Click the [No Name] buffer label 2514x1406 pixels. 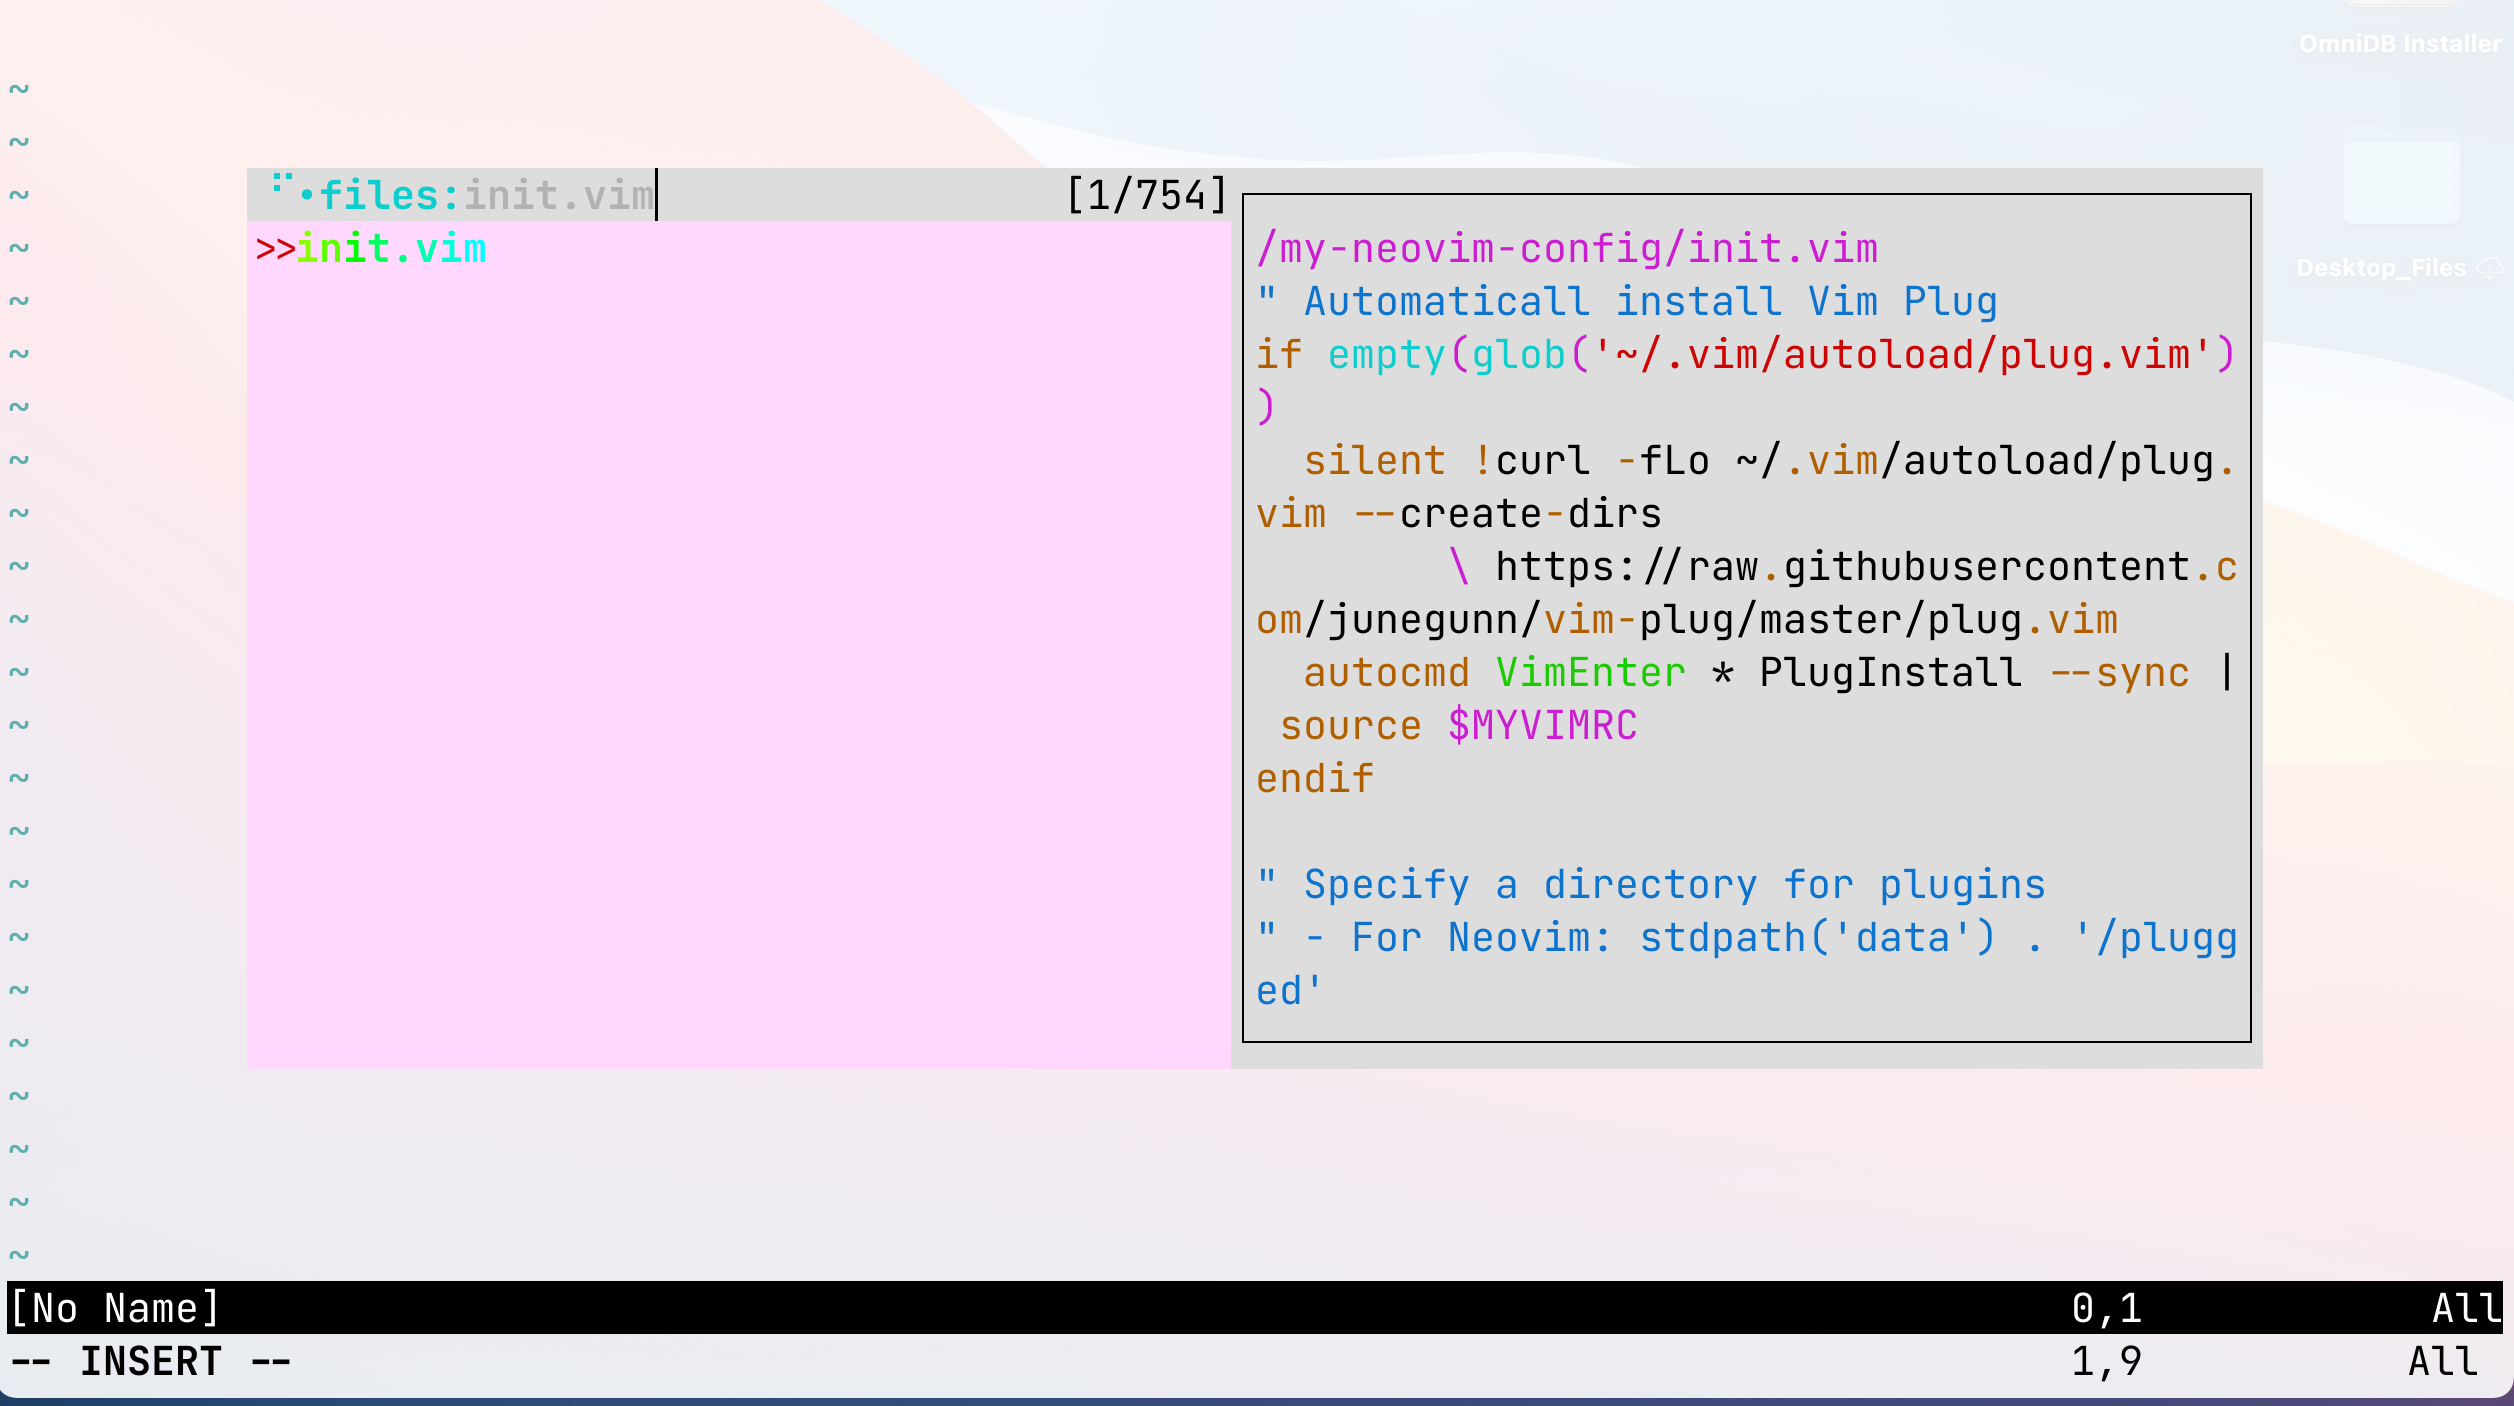pos(113,1307)
